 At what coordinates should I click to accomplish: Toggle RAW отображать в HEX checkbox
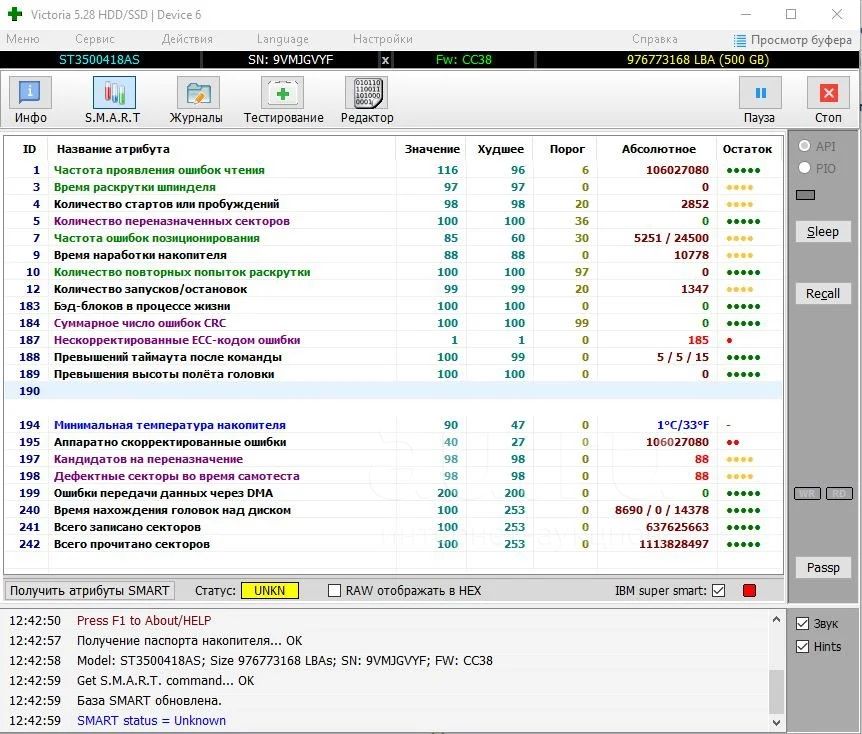(x=334, y=590)
